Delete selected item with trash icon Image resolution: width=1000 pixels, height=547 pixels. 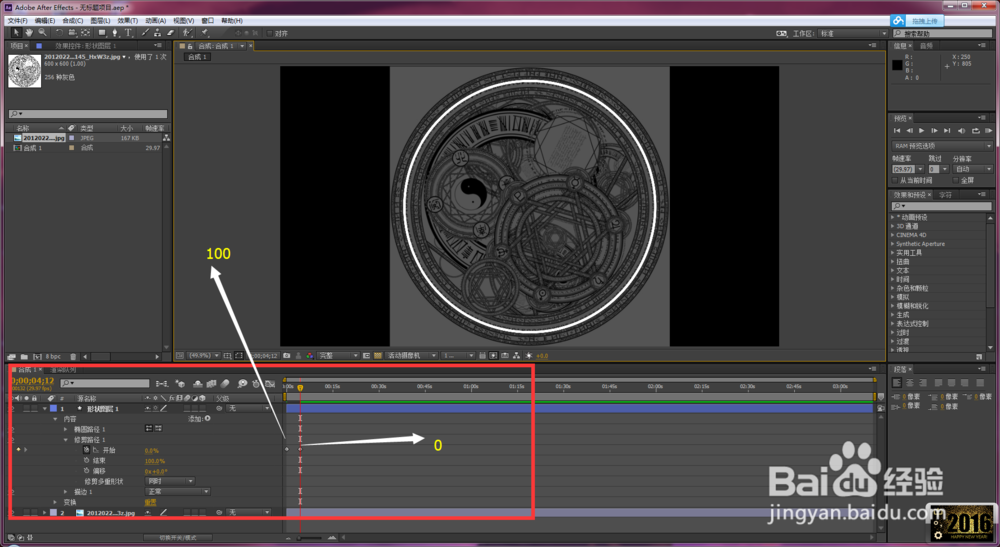click(73, 356)
